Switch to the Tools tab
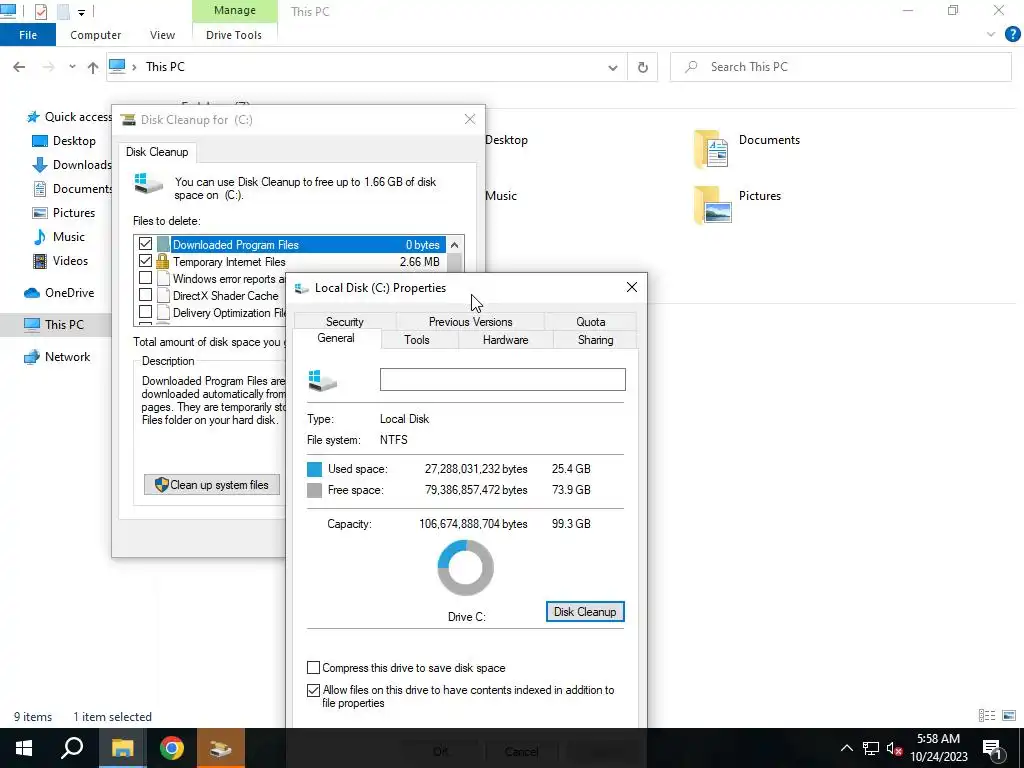Image resolution: width=1024 pixels, height=768 pixels. click(x=417, y=340)
